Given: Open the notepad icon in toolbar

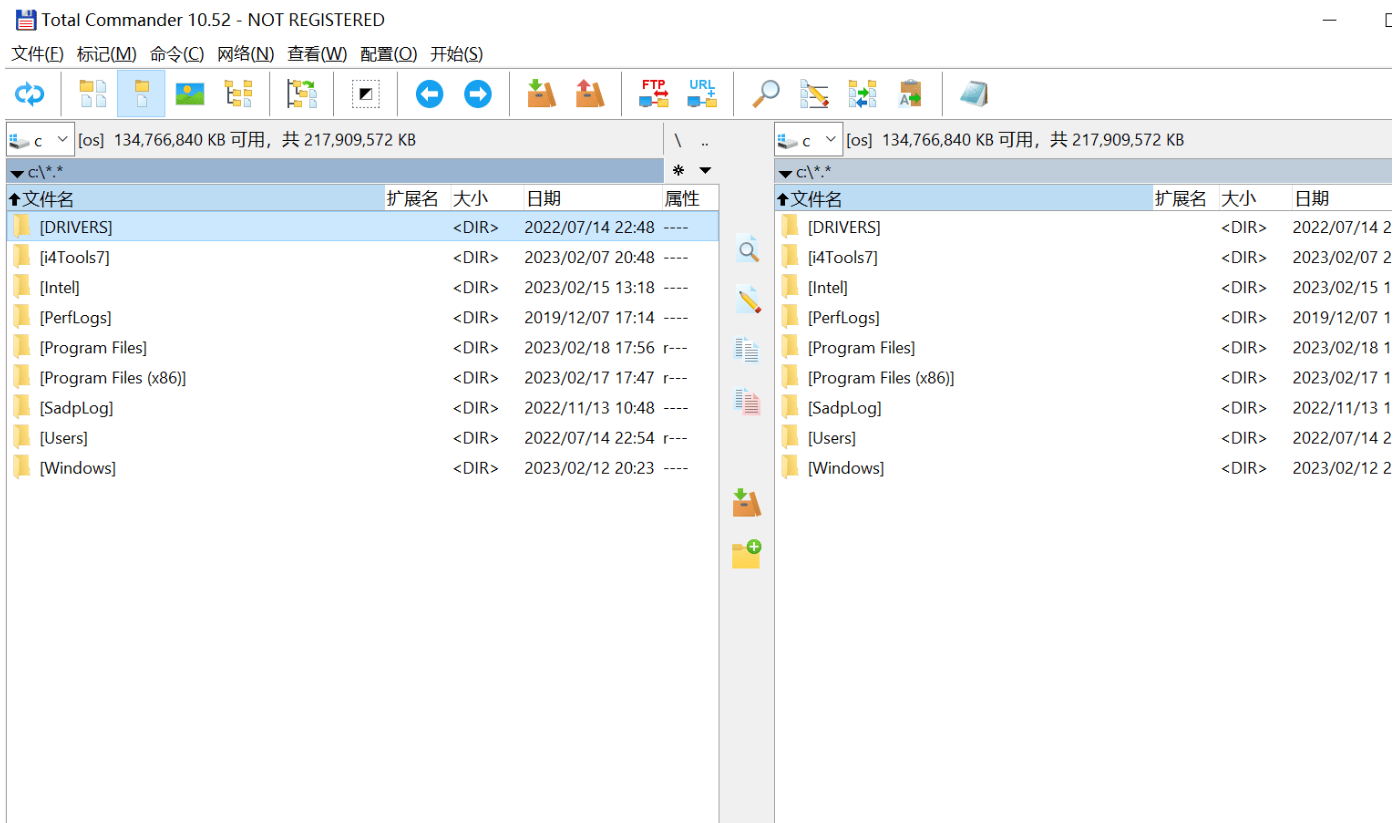Looking at the screenshot, I should click(x=974, y=94).
